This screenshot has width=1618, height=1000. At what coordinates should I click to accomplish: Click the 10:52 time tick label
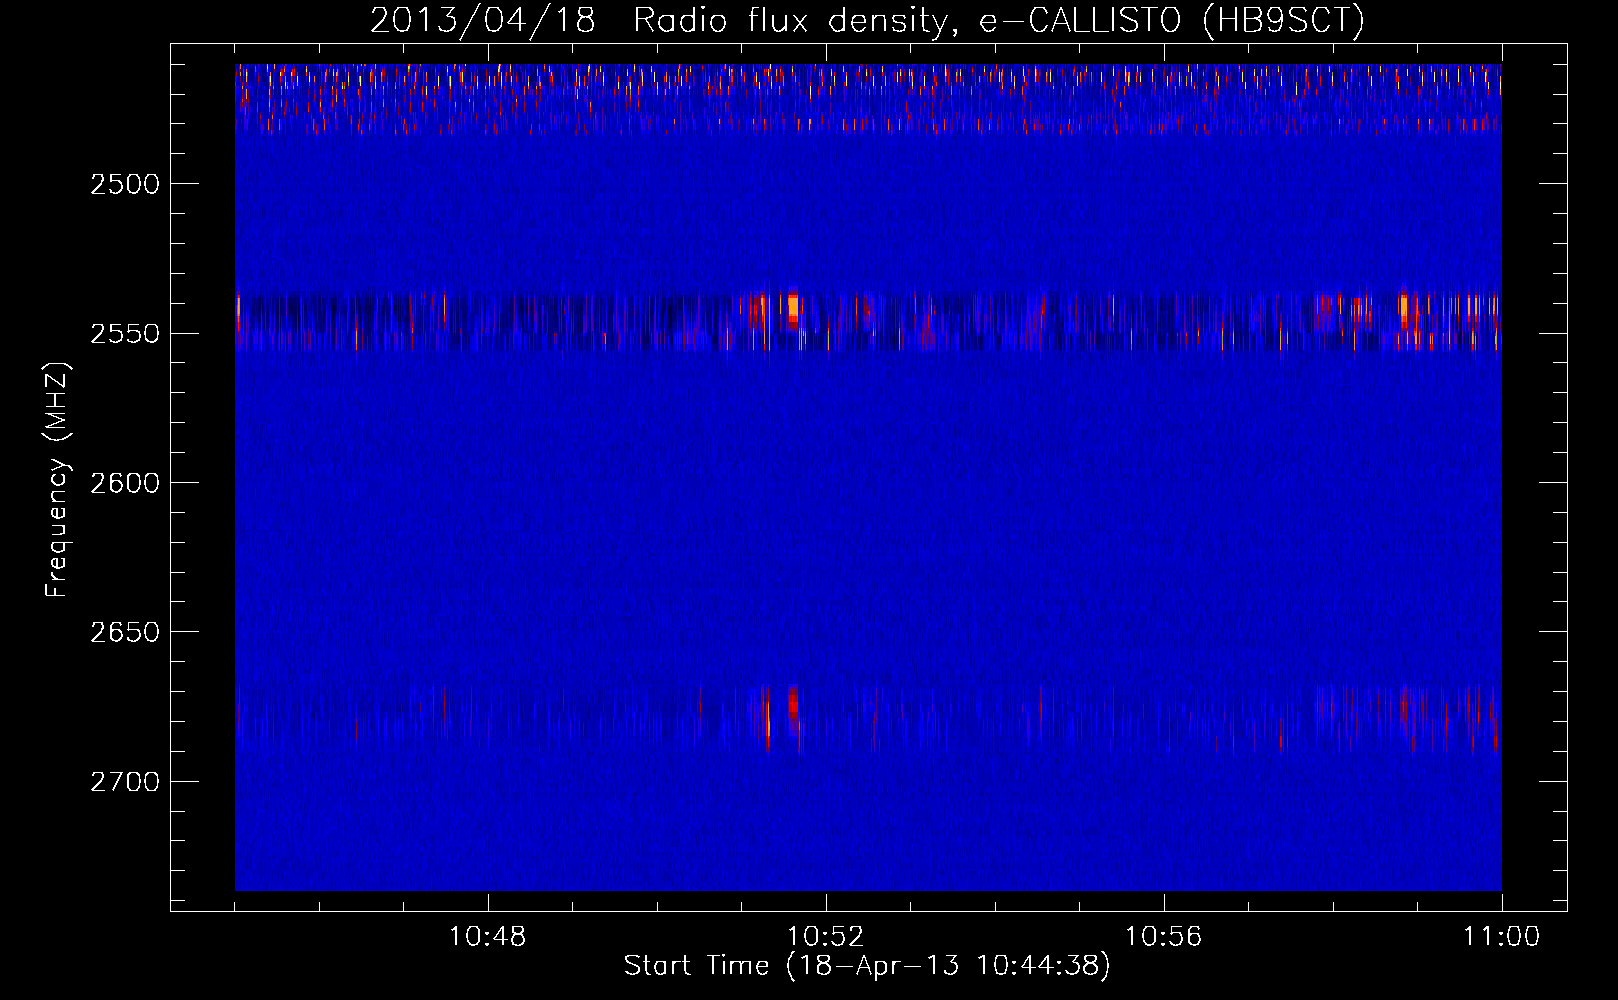(826, 937)
